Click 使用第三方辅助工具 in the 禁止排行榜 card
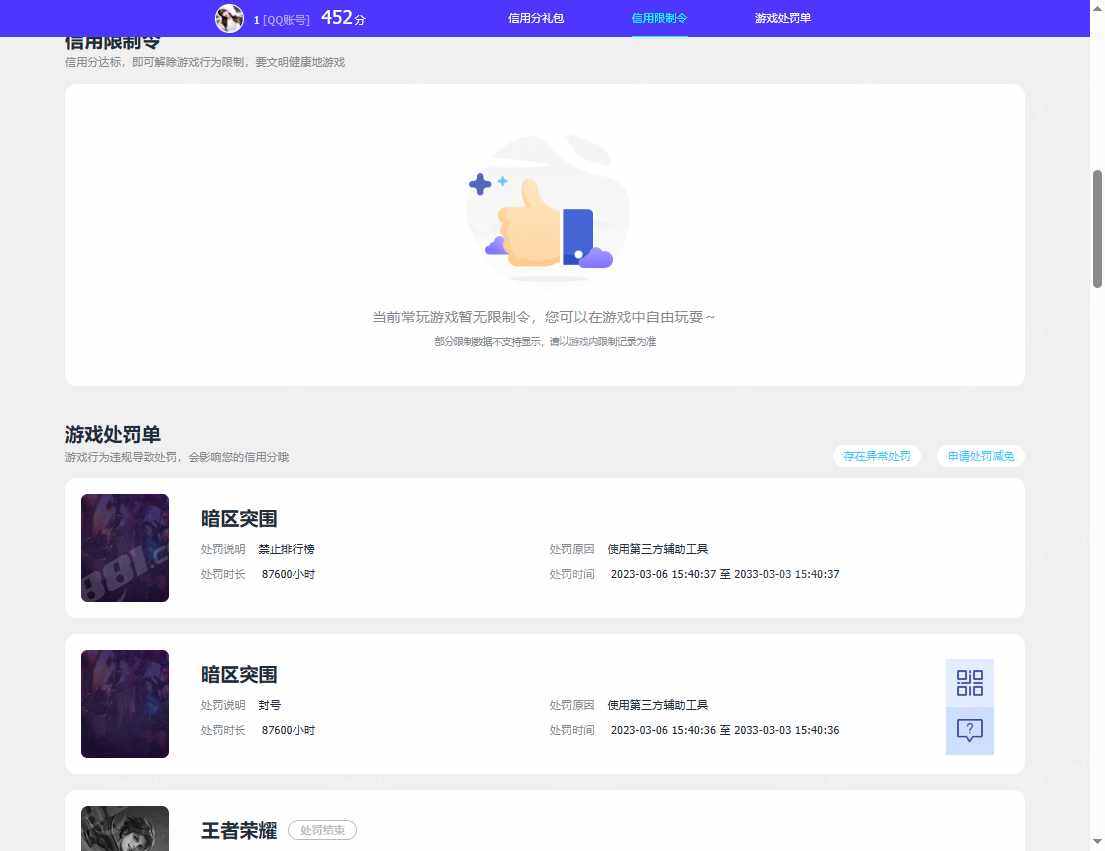 point(658,549)
